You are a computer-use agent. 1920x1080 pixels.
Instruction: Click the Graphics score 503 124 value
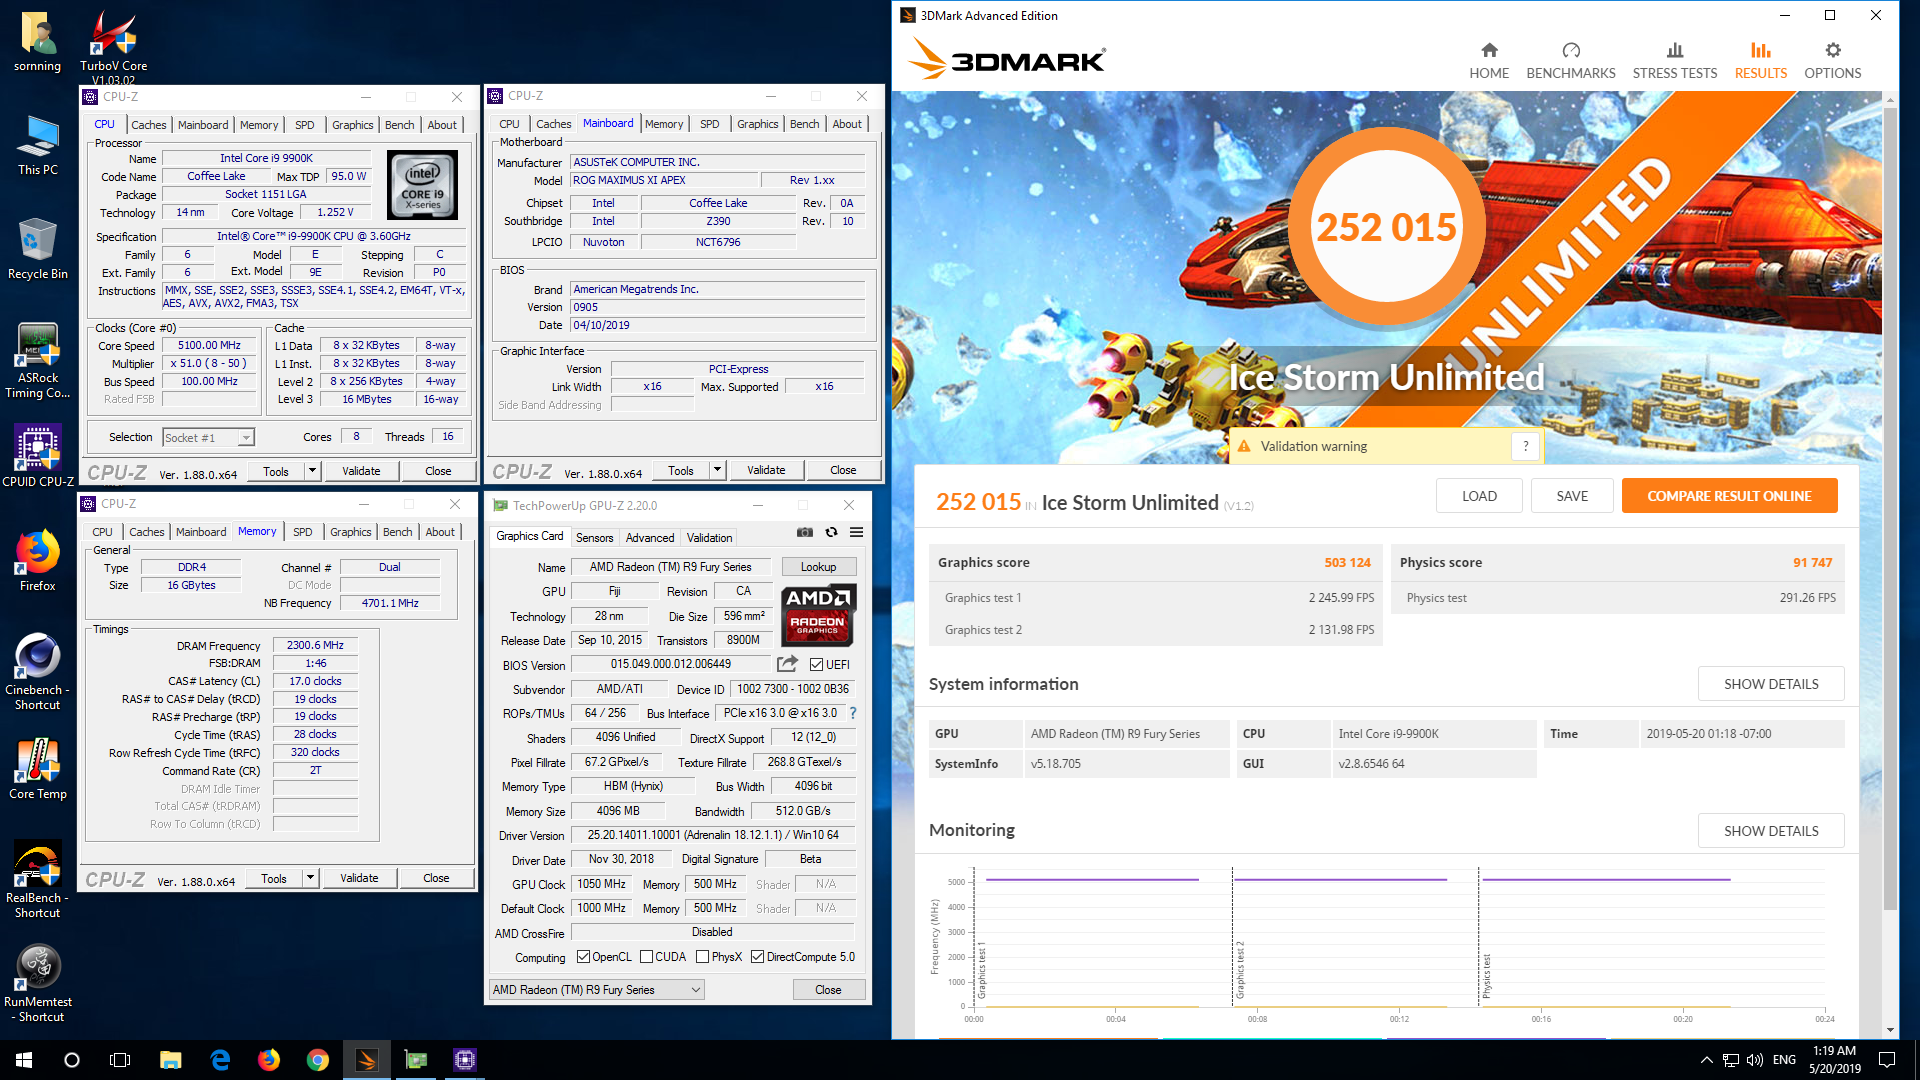coord(1347,562)
